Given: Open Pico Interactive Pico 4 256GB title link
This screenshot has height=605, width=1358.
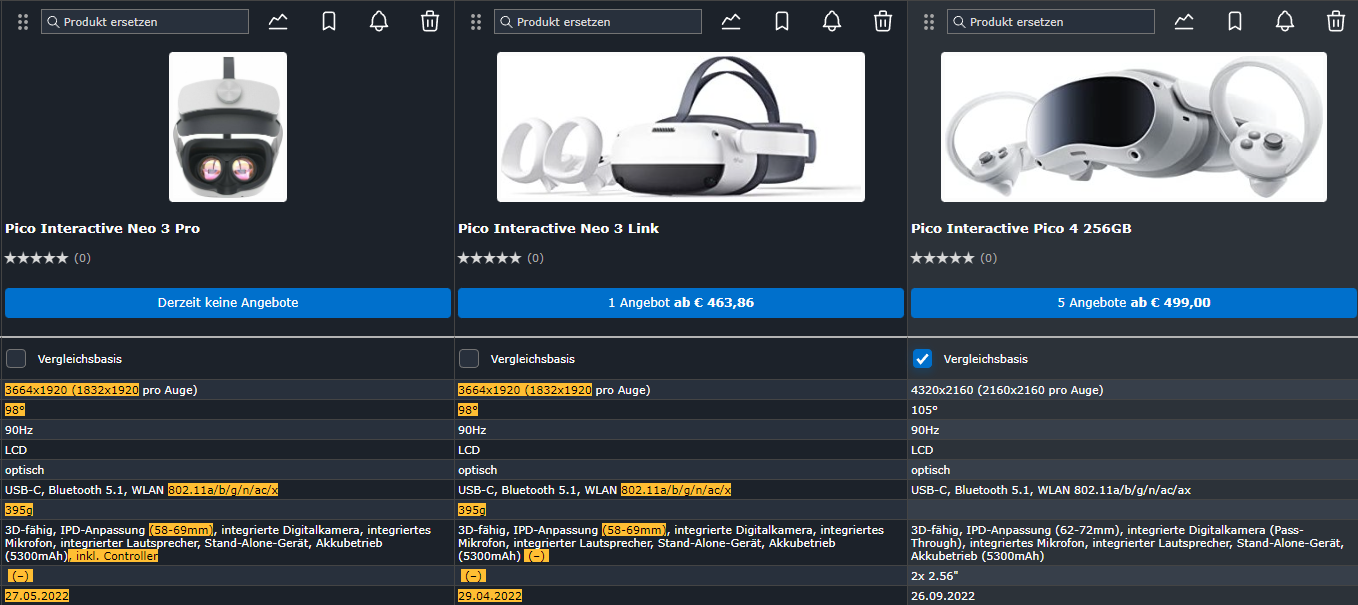Looking at the screenshot, I should click(1021, 229).
